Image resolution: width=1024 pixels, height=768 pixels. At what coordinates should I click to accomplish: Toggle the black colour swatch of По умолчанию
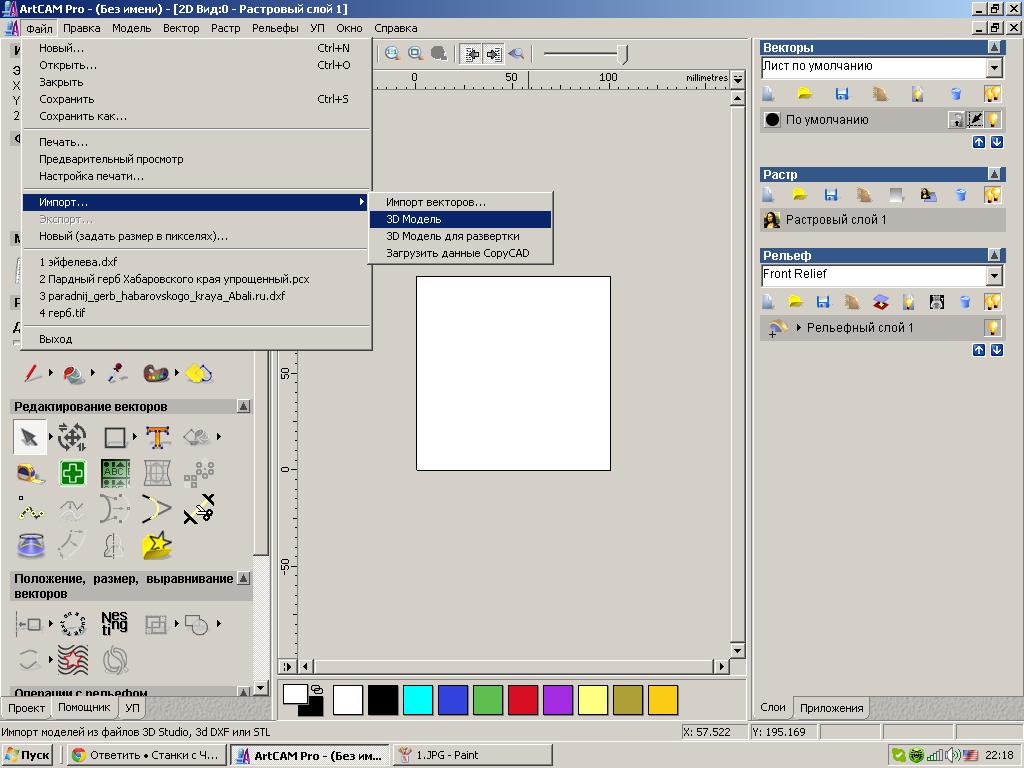(772, 120)
